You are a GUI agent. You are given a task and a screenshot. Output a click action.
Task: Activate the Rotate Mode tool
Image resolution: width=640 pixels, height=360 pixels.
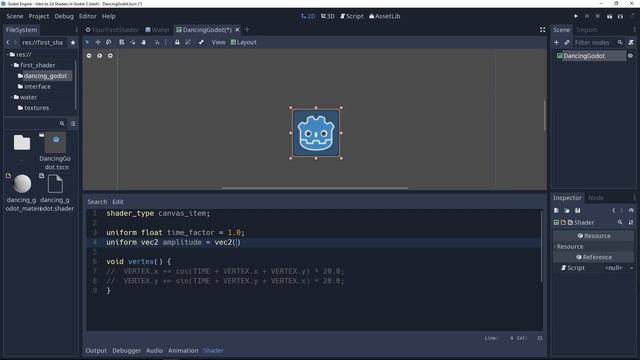pyautogui.click(x=109, y=42)
